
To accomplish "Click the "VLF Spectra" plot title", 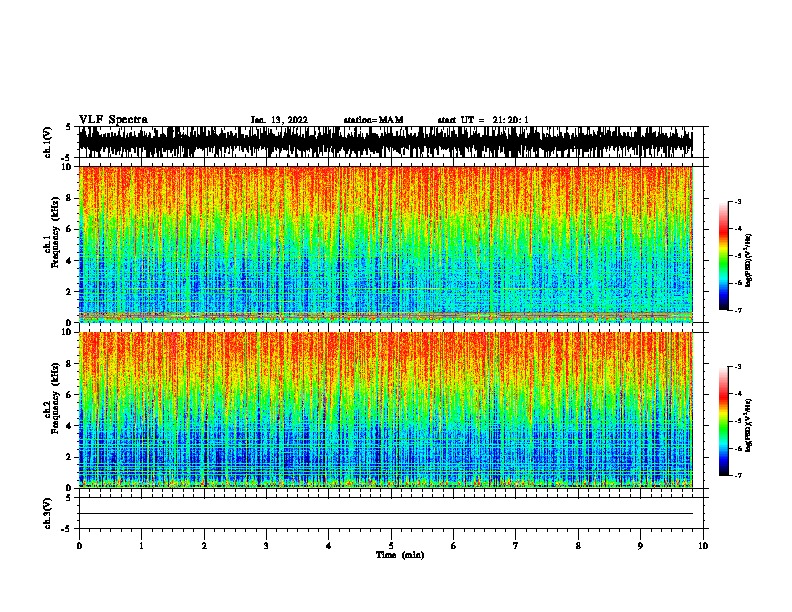I will pos(113,120).
